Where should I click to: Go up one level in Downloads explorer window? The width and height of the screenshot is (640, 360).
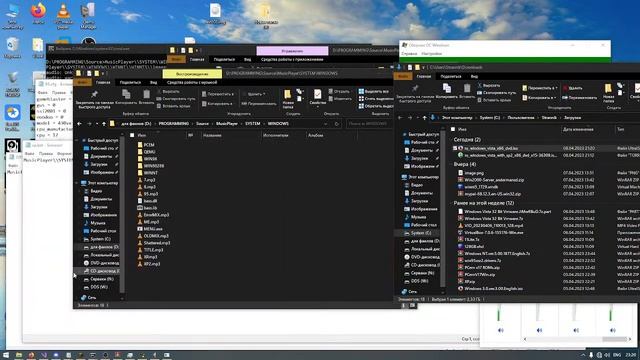424,118
